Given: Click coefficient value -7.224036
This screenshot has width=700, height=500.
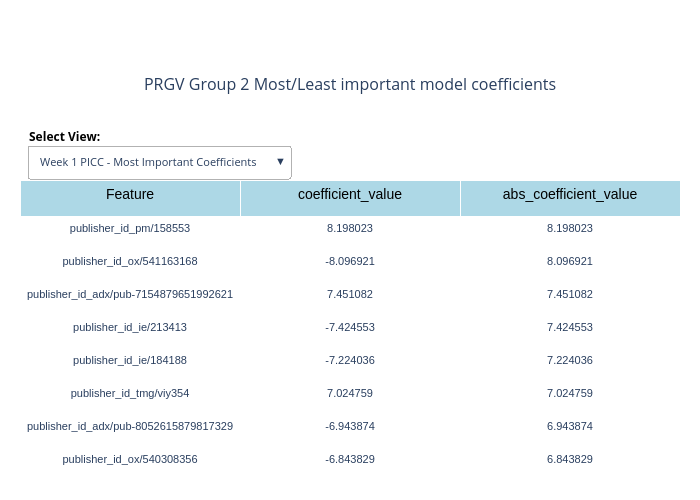Looking at the screenshot, I should point(350,360).
